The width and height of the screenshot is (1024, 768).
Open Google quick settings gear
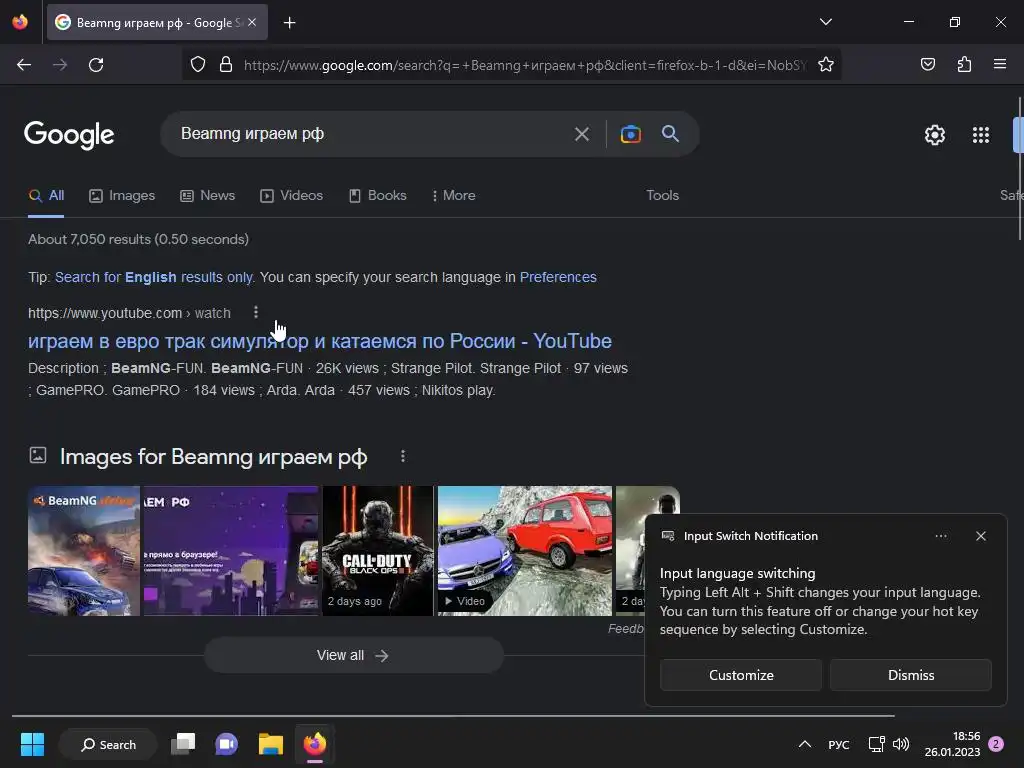coord(935,135)
